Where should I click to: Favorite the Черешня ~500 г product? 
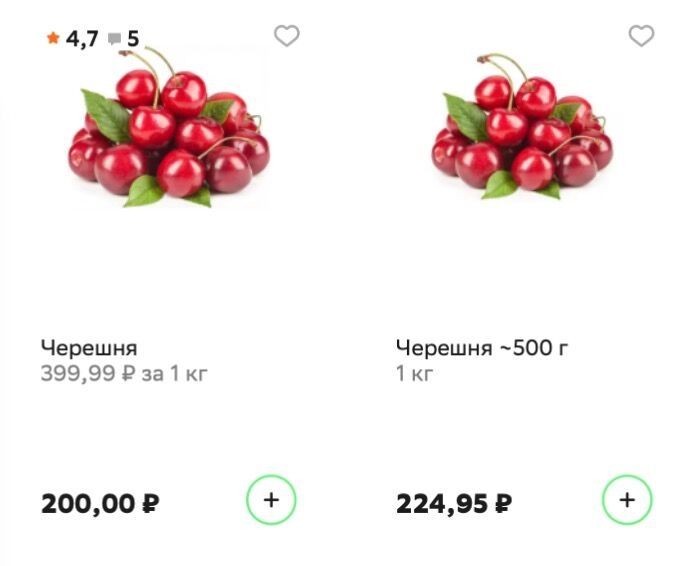click(x=641, y=36)
